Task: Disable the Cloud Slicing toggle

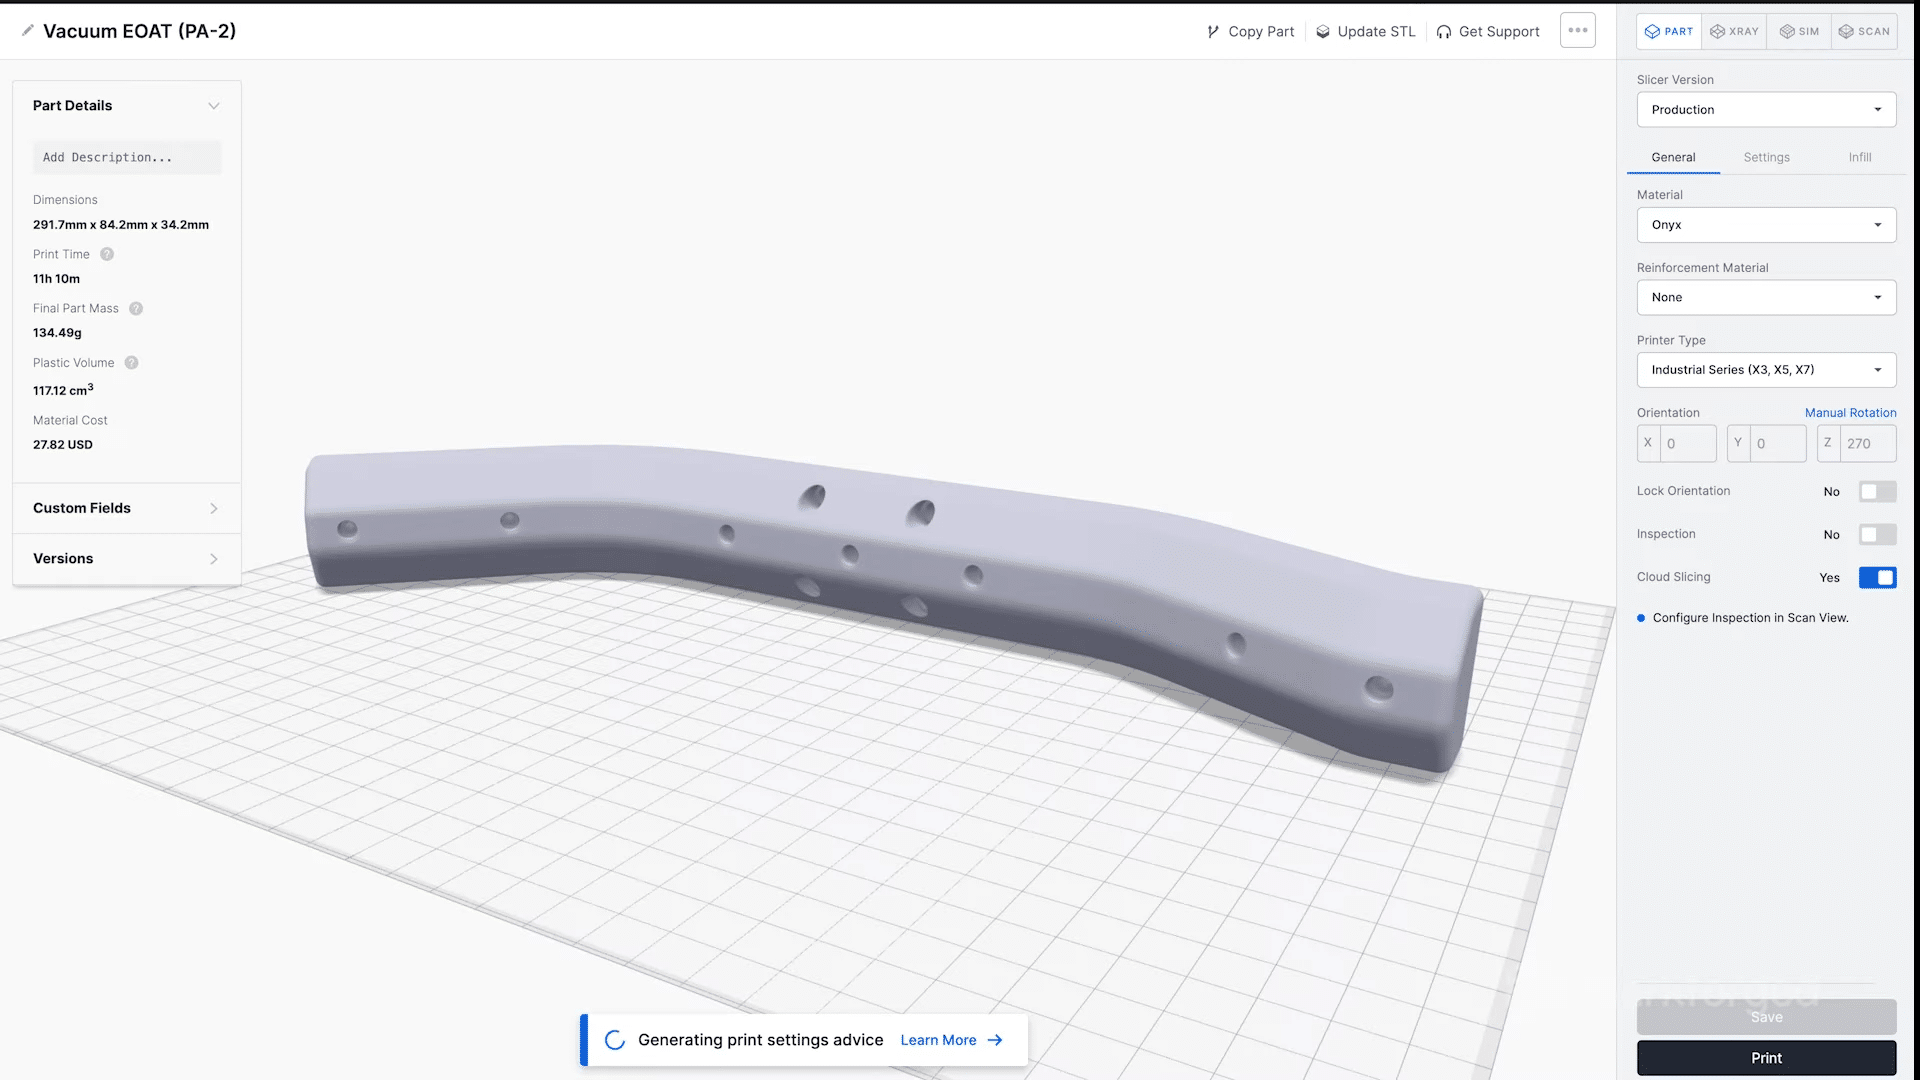Action: click(x=1877, y=577)
